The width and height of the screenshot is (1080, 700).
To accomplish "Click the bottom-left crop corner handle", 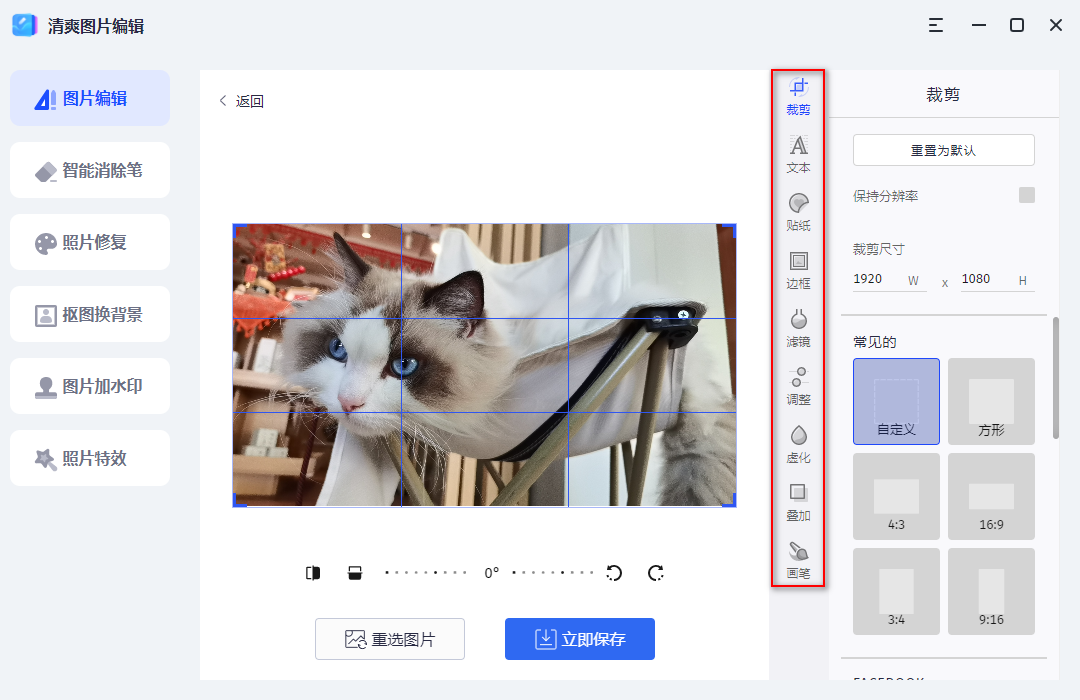I will click(237, 502).
